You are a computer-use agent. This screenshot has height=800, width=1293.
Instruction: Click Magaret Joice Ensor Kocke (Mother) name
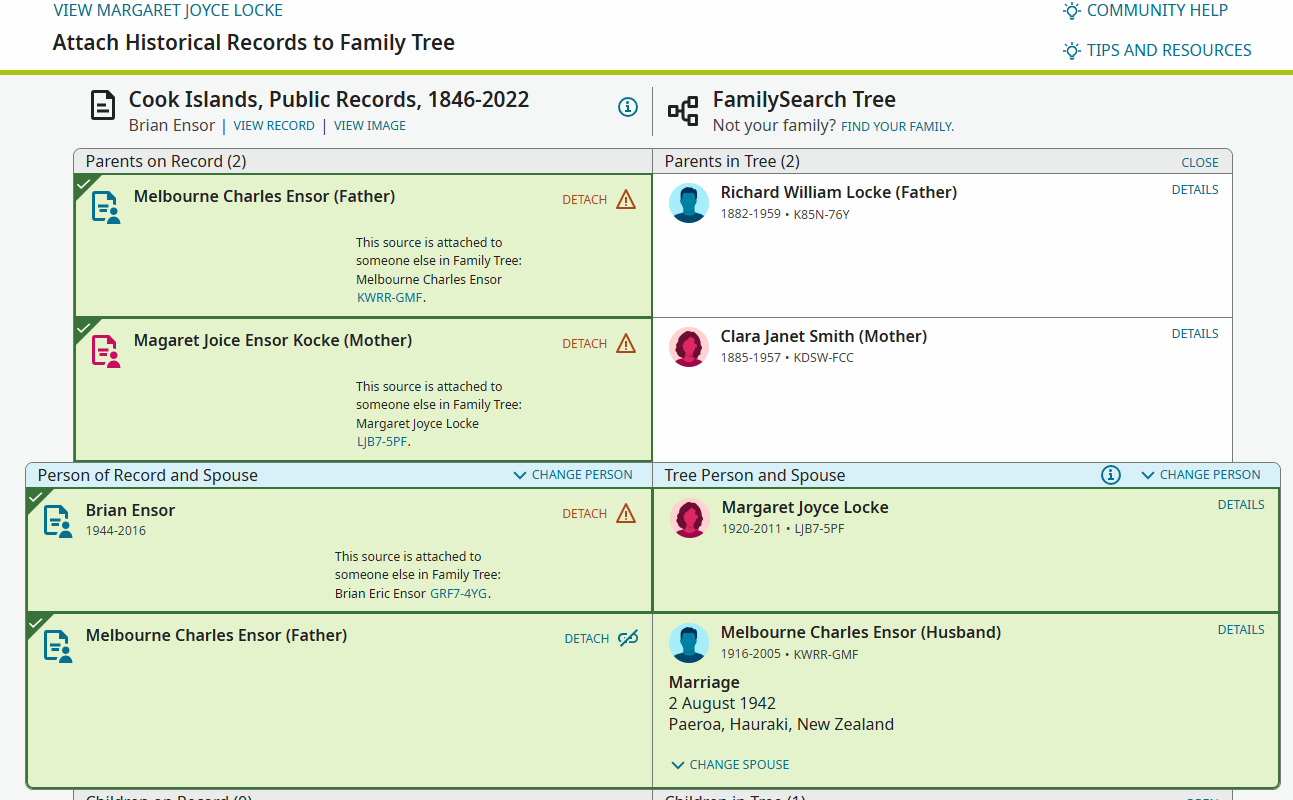273,341
